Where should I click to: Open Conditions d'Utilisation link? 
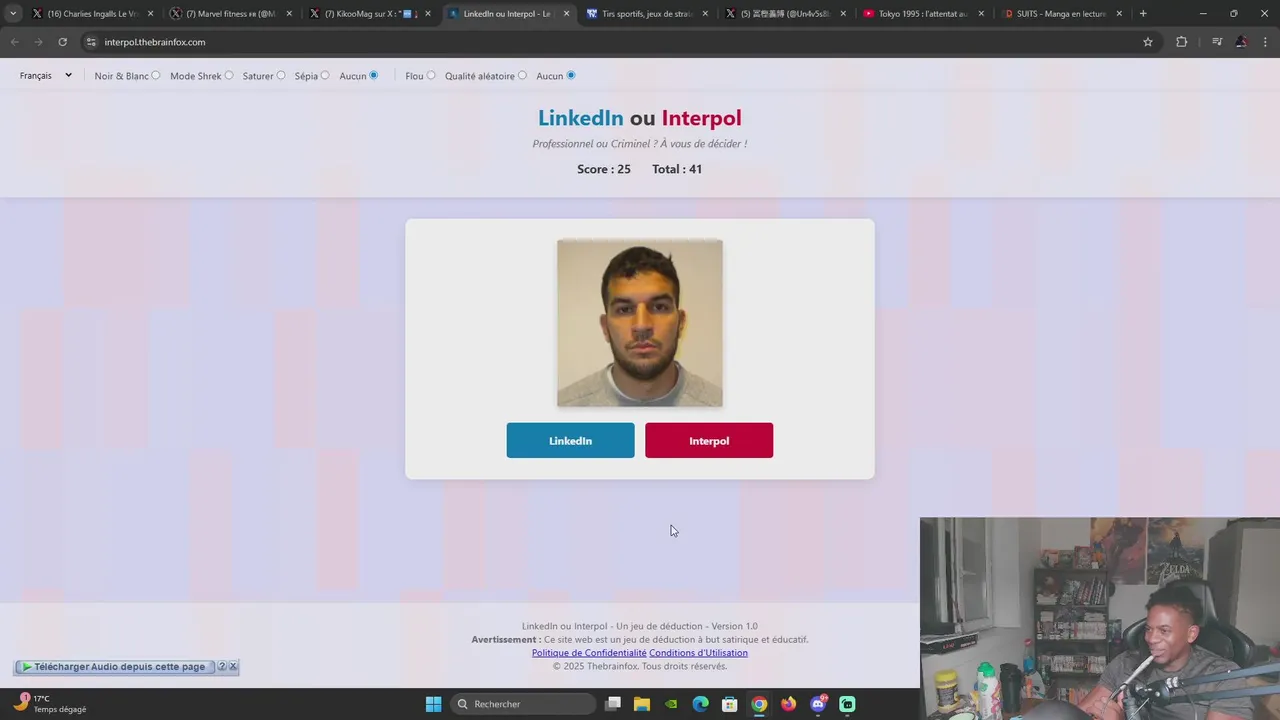click(x=698, y=653)
